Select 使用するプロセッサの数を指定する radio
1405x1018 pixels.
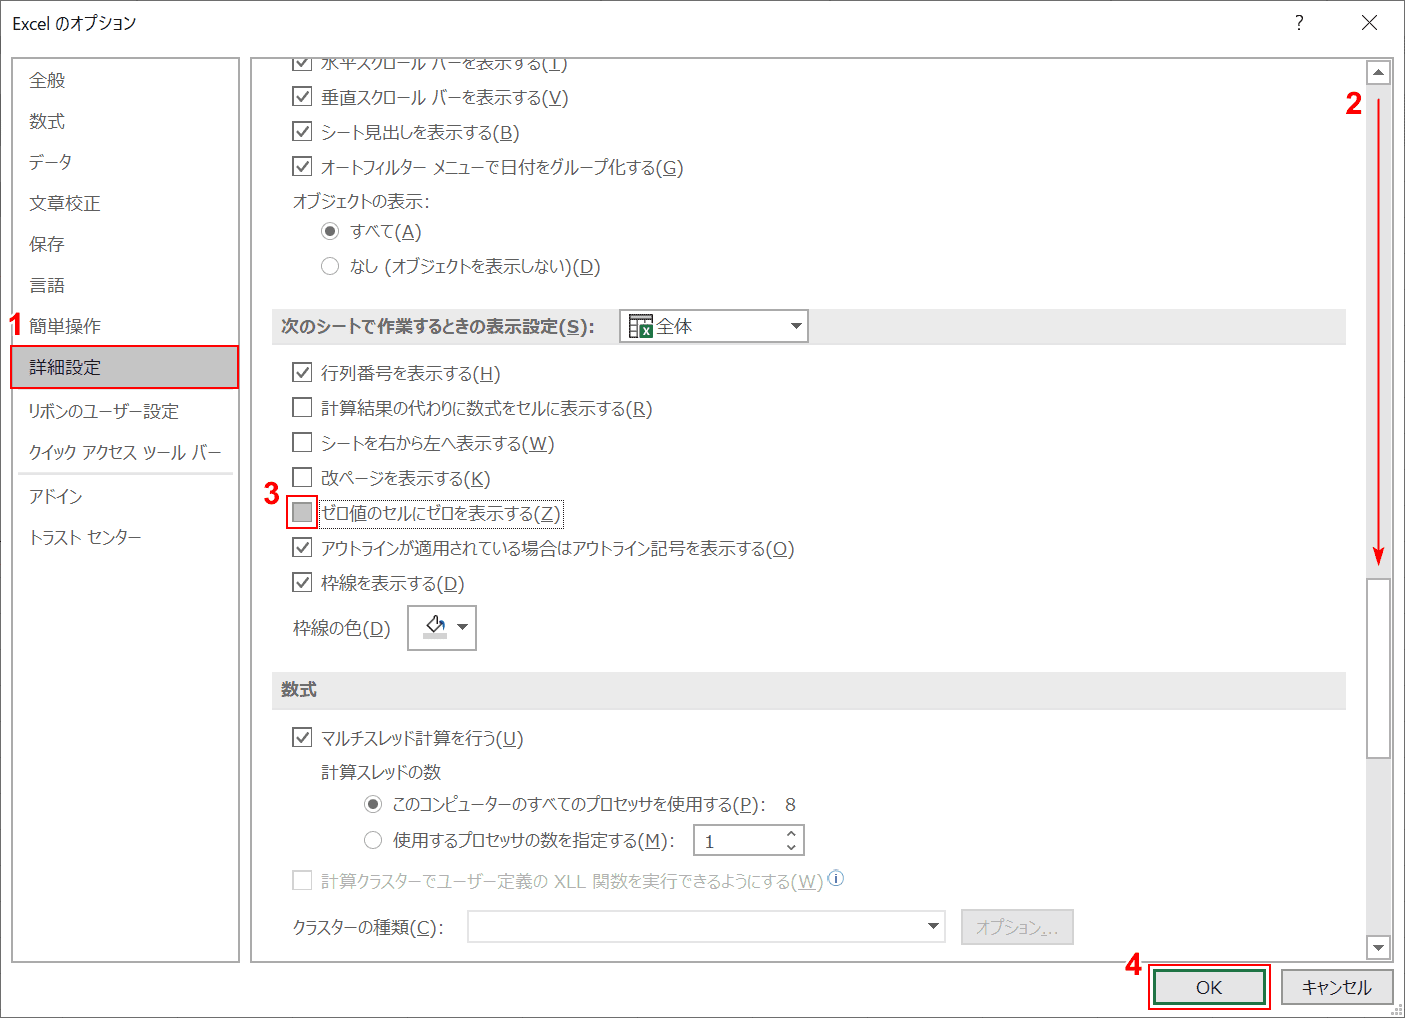(x=373, y=840)
